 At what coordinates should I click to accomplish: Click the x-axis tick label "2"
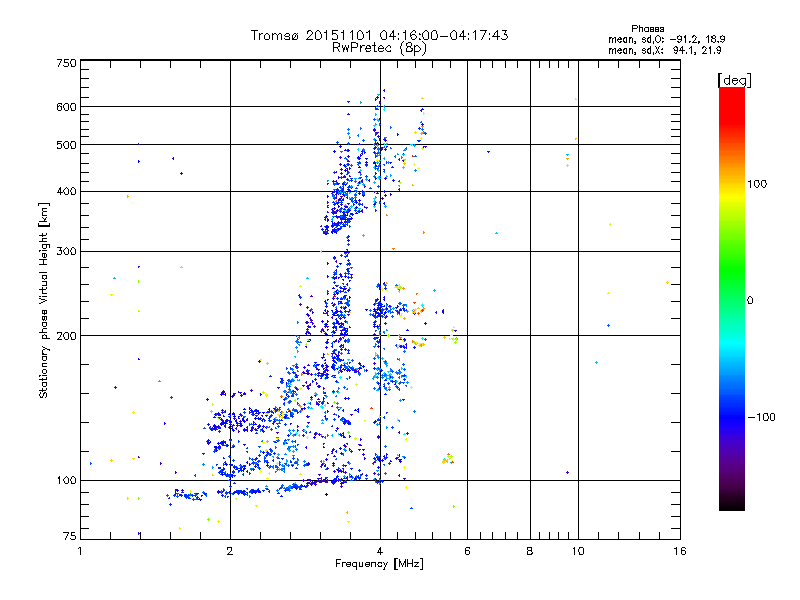230,551
